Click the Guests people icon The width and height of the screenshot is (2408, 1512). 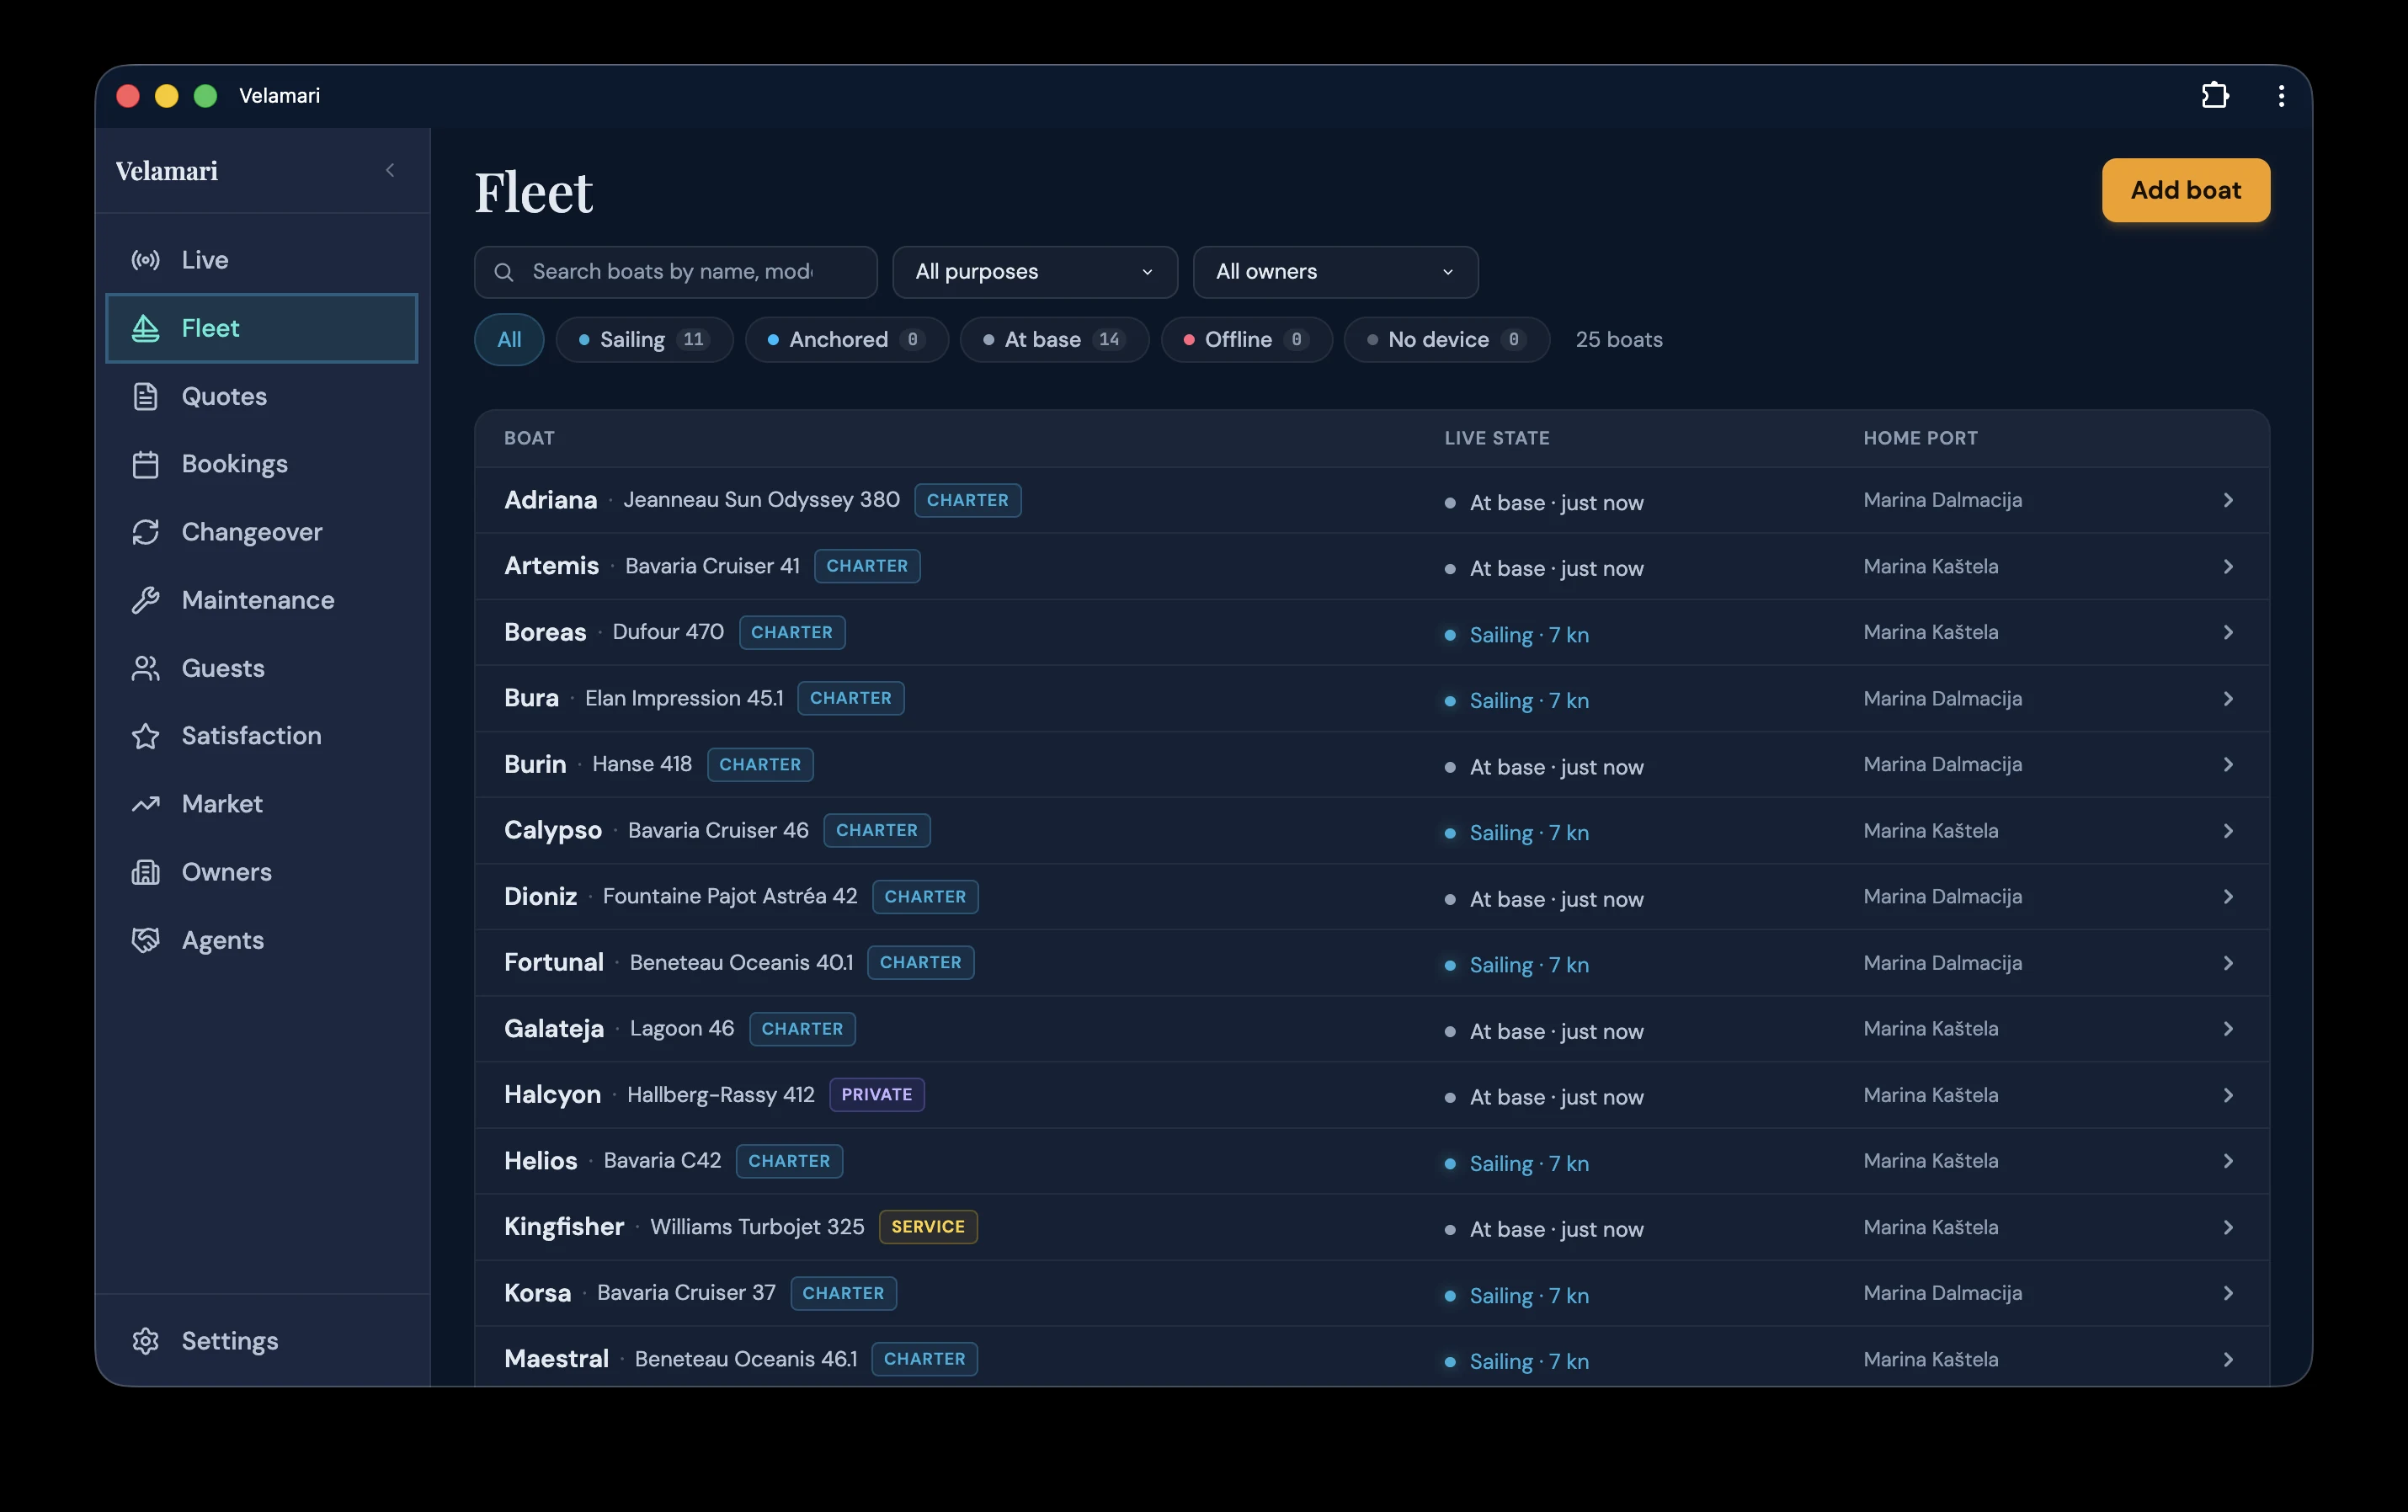(x=146, y=668)
